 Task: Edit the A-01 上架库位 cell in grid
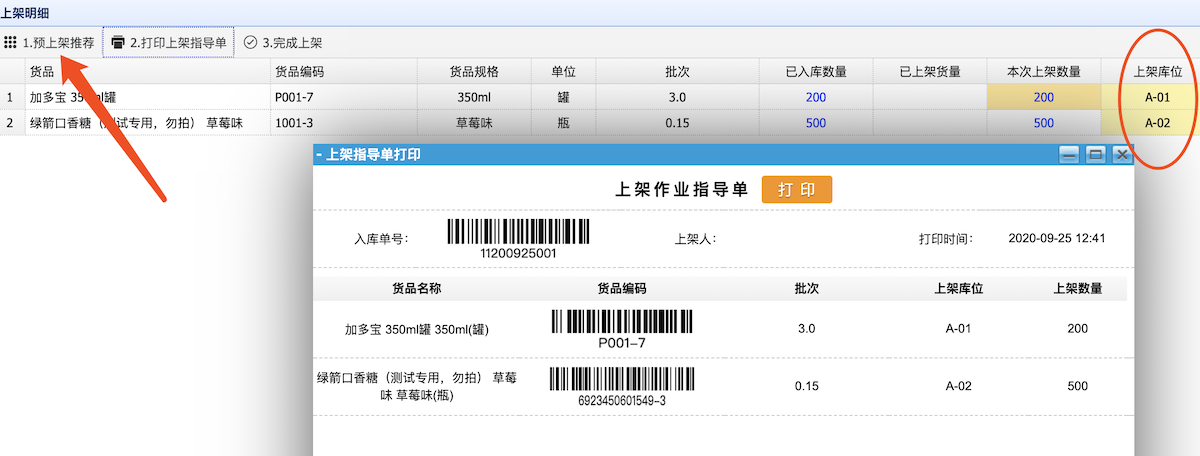(x=1158, y=97)
